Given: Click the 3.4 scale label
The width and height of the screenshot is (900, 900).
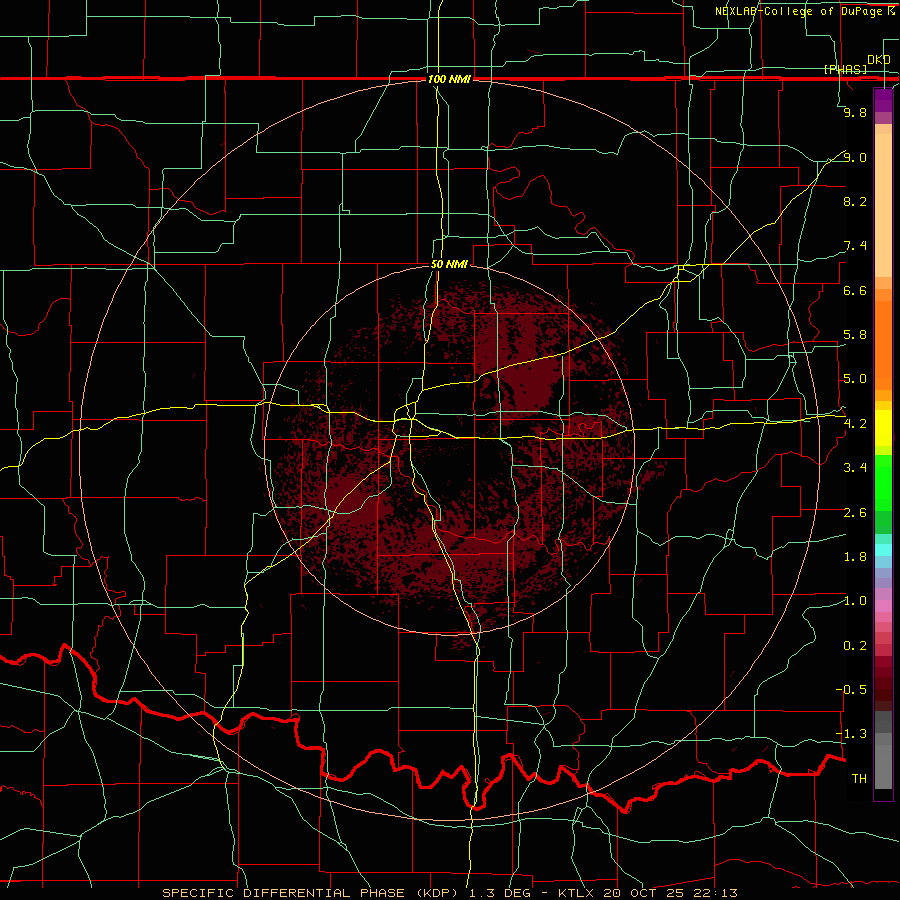Looking at the screenshot, I should [855, 468].
